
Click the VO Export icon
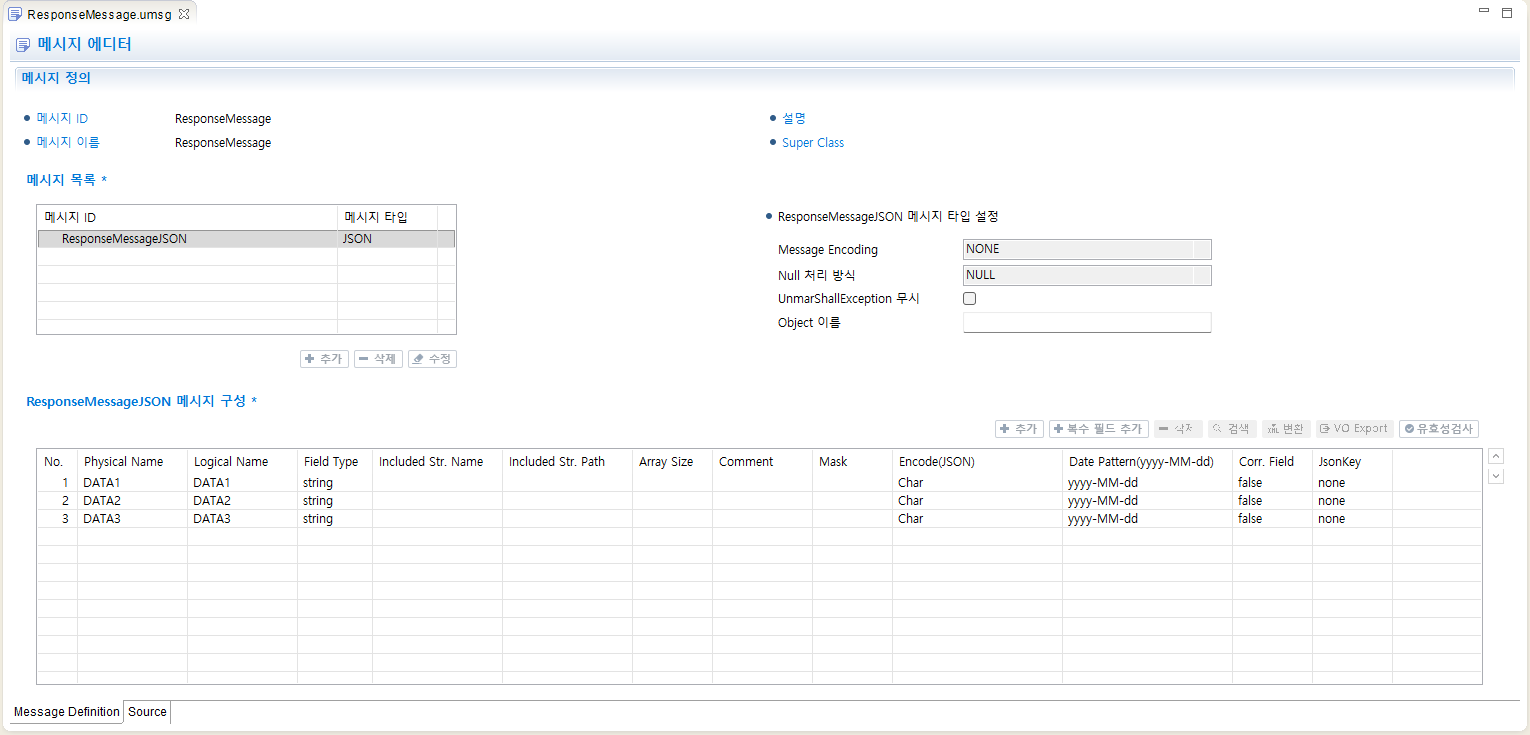[x=1353, y=428]
